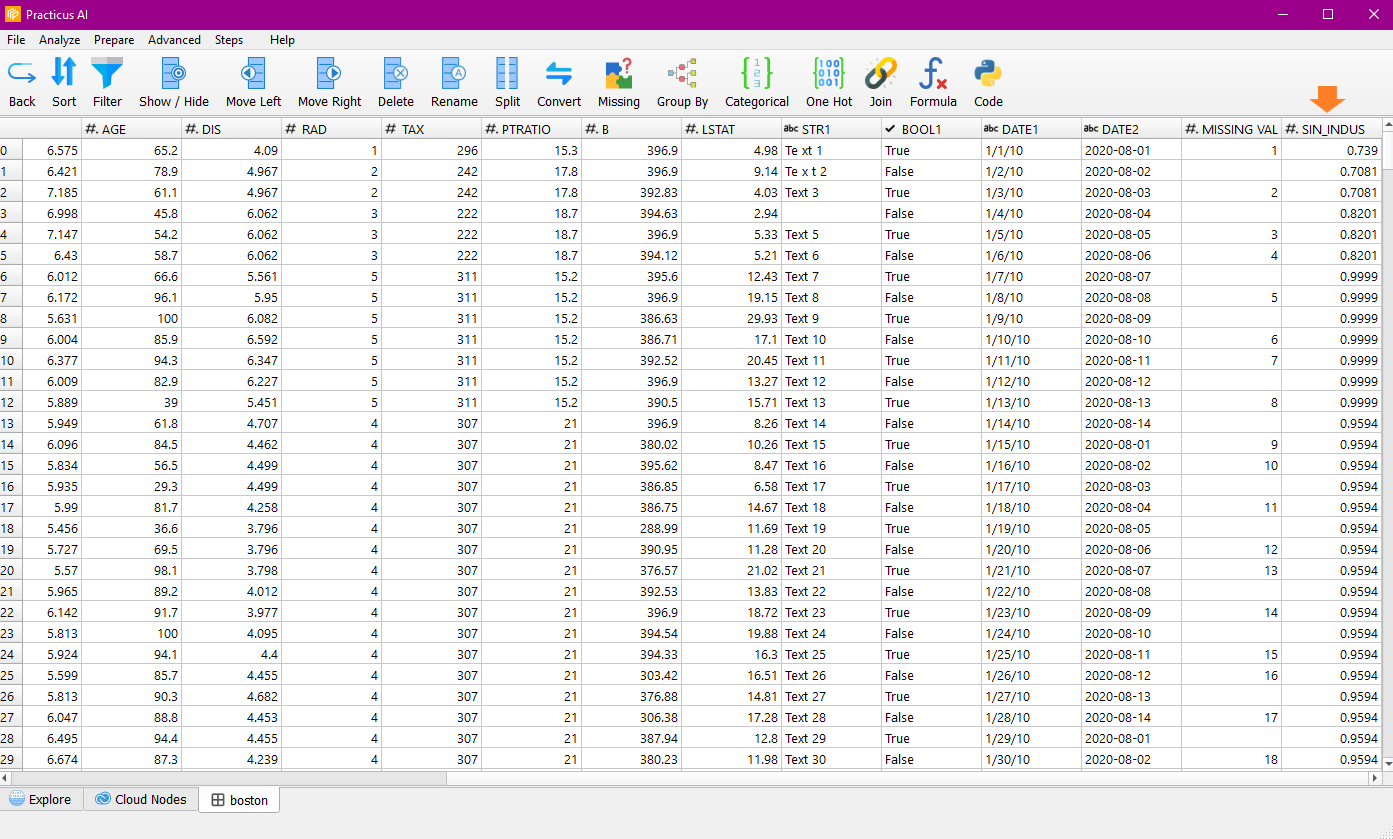Open the Group By tool

click(682, 74)
